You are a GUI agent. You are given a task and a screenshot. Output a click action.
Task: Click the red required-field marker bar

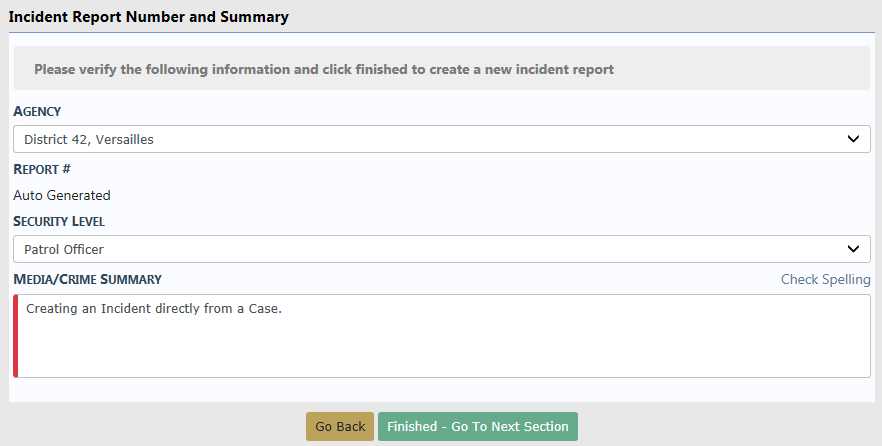click(x=15, y=336)
